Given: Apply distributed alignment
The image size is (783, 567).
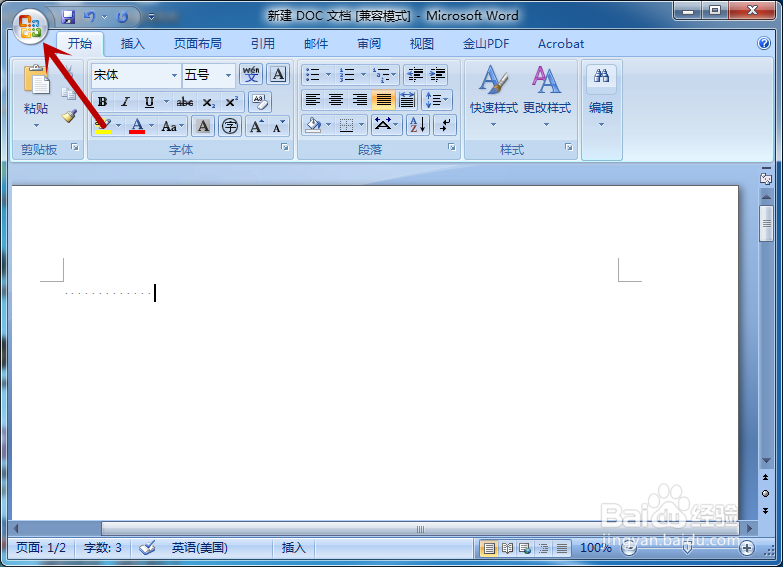Looking at the screenshot, I should pyautogui.click(x=407, y=100).
